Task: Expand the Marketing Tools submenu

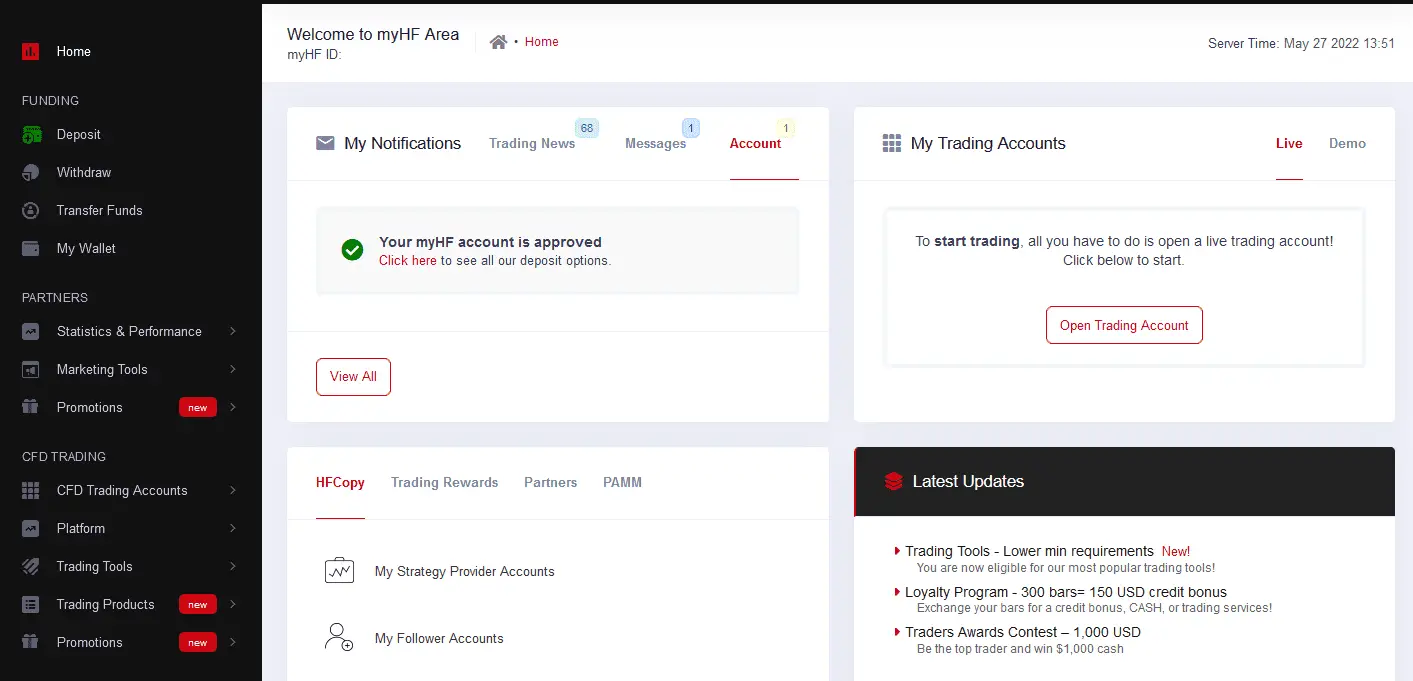Action: [232, 370]
